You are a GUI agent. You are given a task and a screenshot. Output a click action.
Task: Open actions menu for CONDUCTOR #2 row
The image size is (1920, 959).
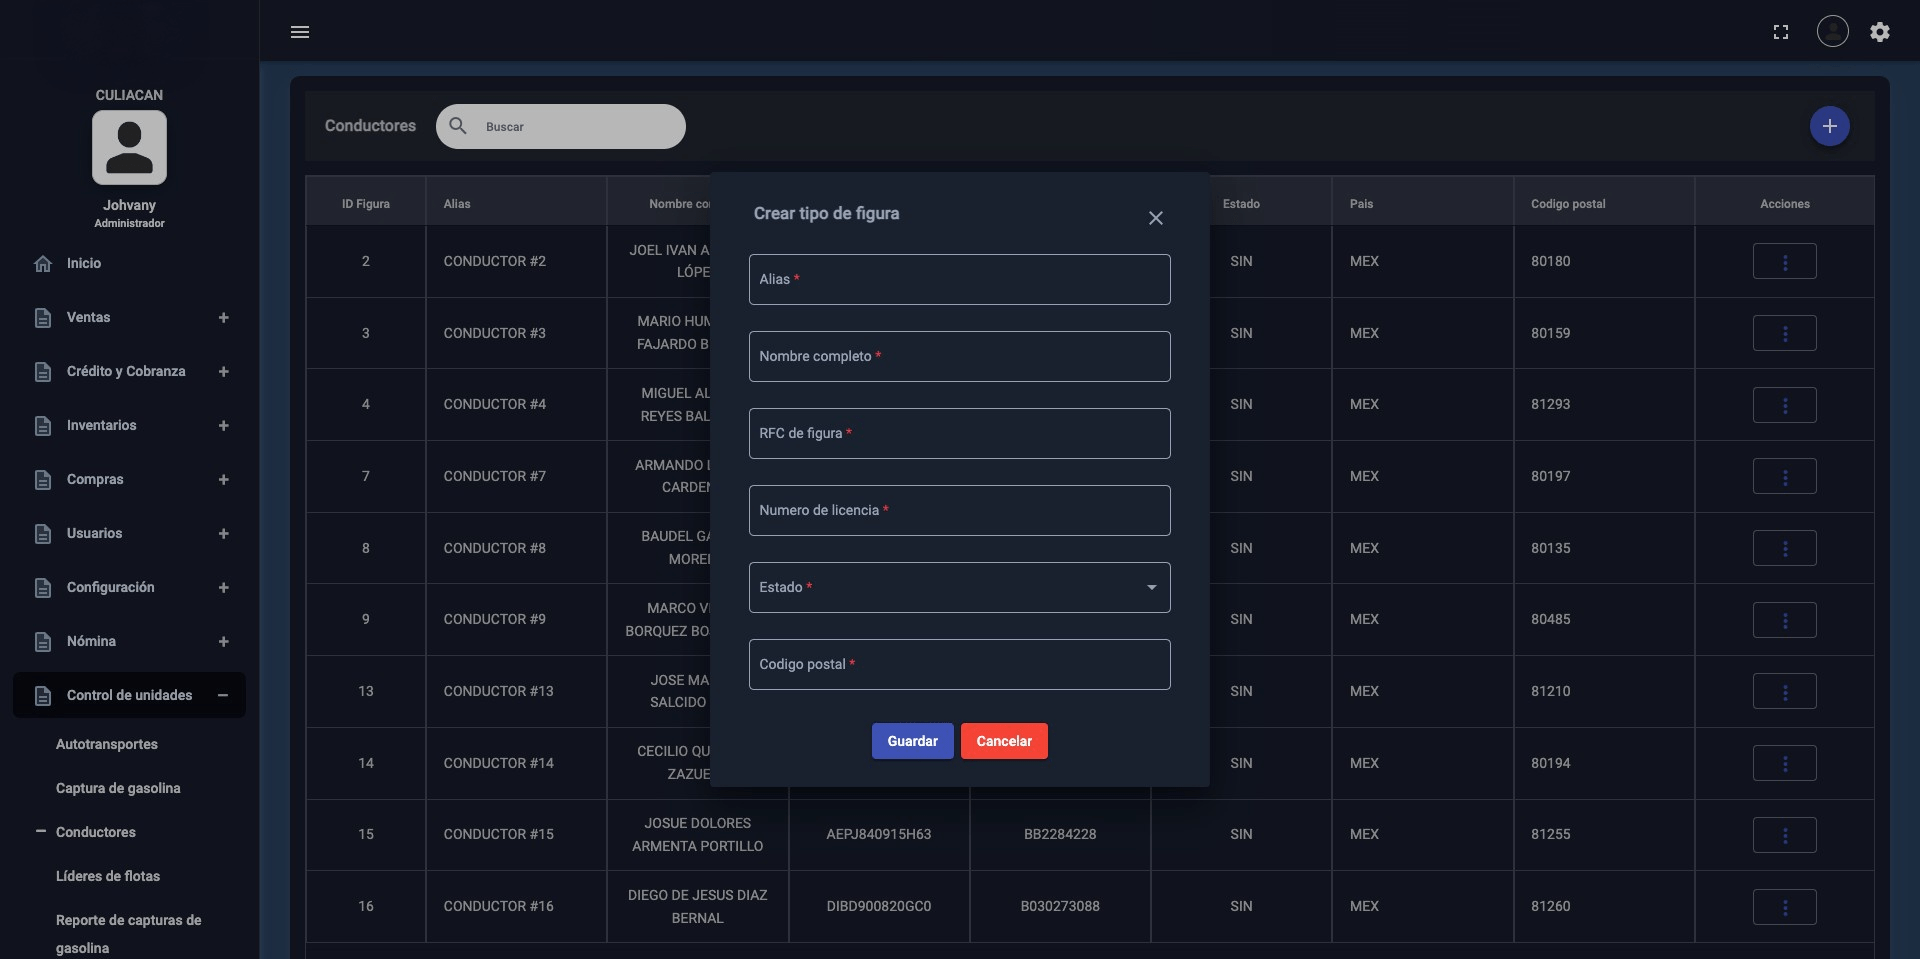1784,262
